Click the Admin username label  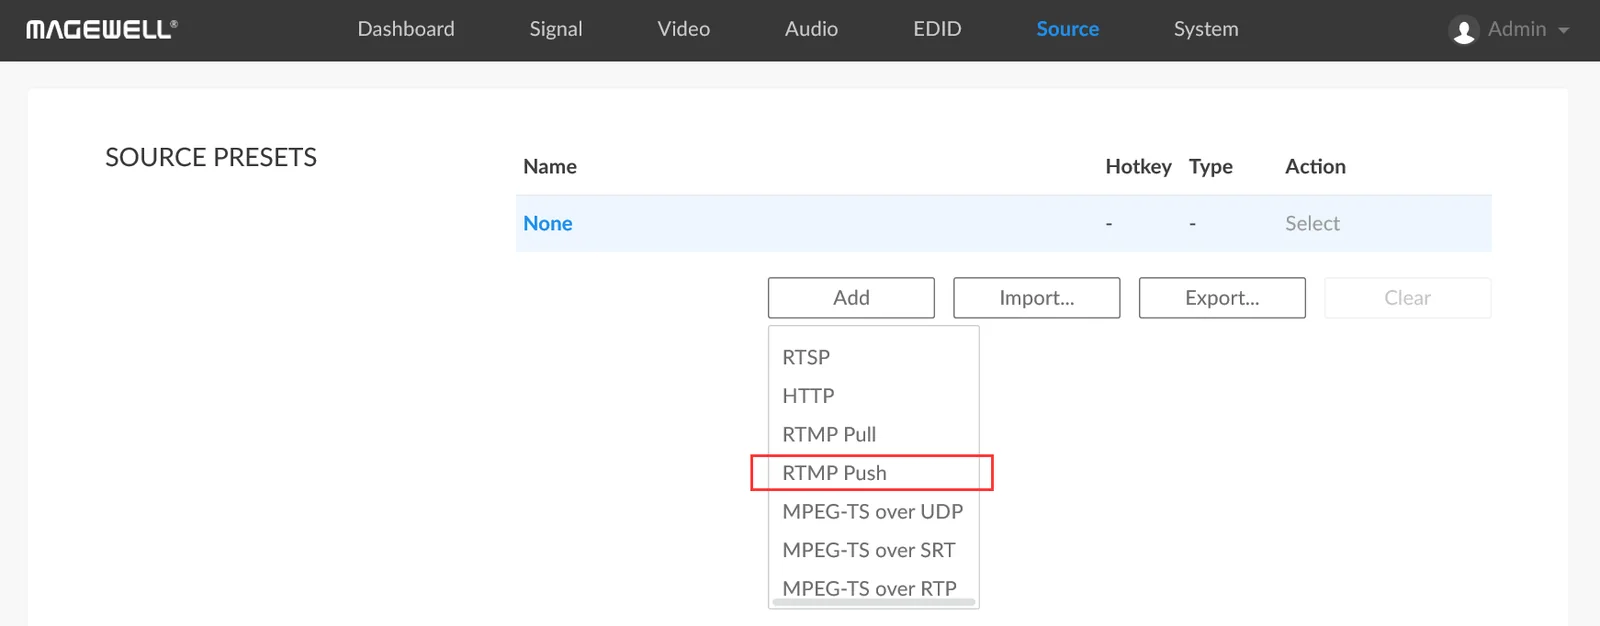click(1517, 30)
